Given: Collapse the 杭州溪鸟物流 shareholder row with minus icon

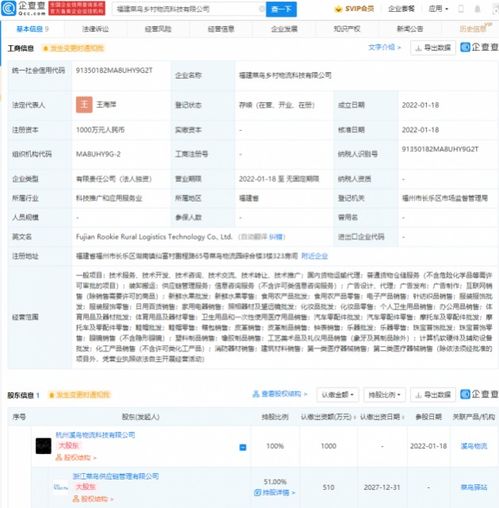Looking at the screenshot, I should (x=243, y=447).
